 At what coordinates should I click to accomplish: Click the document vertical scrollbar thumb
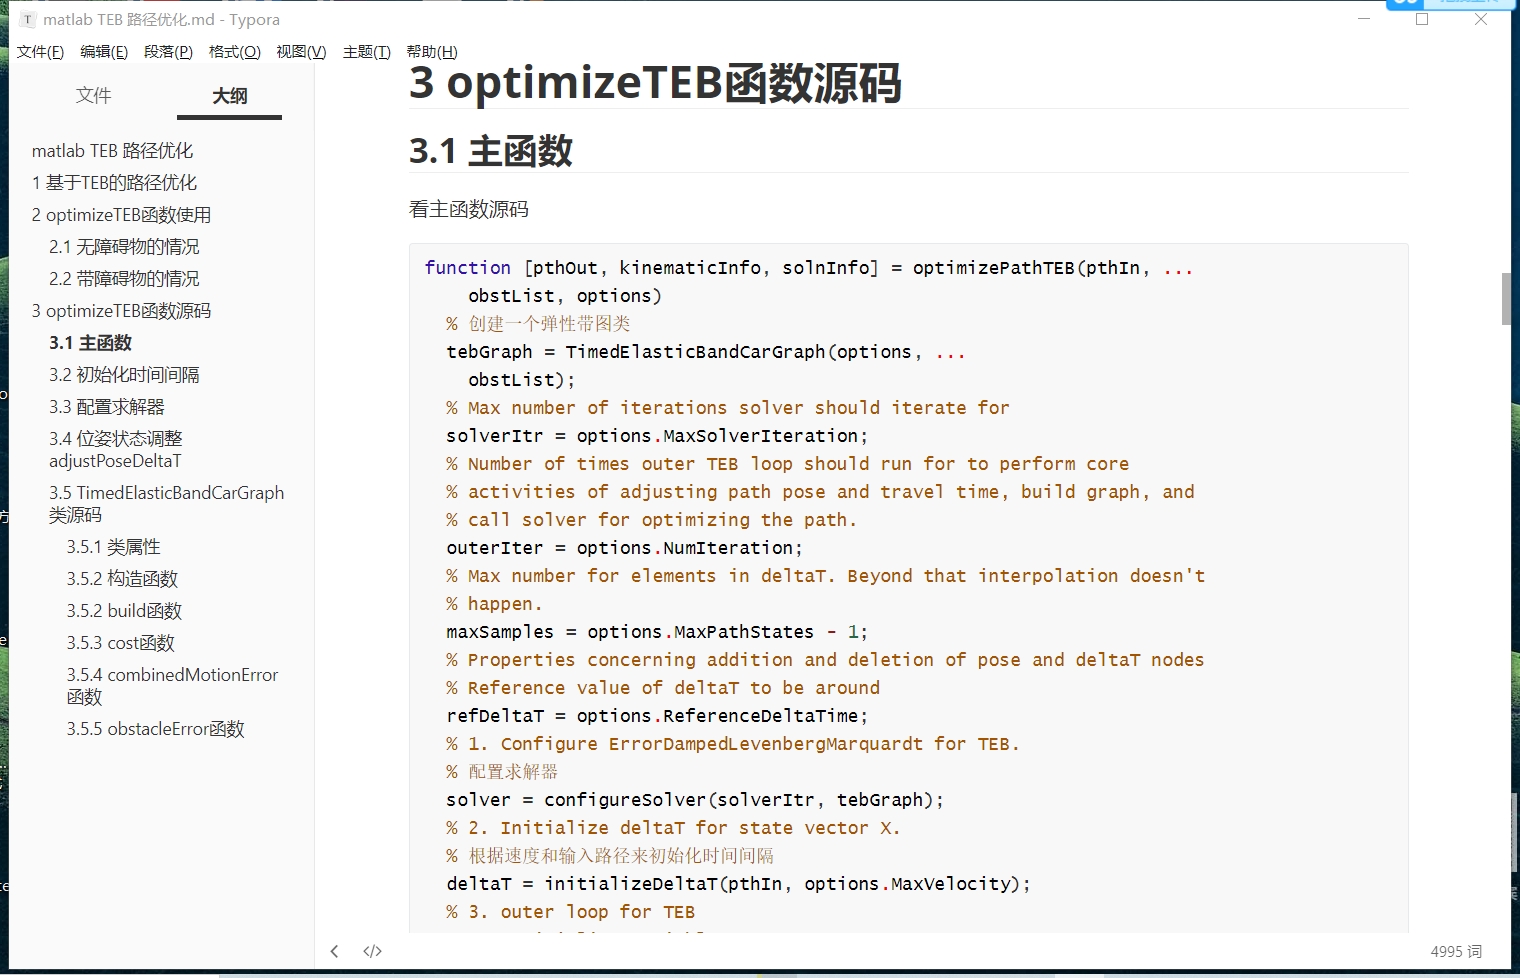click(x=1506, y=299)
